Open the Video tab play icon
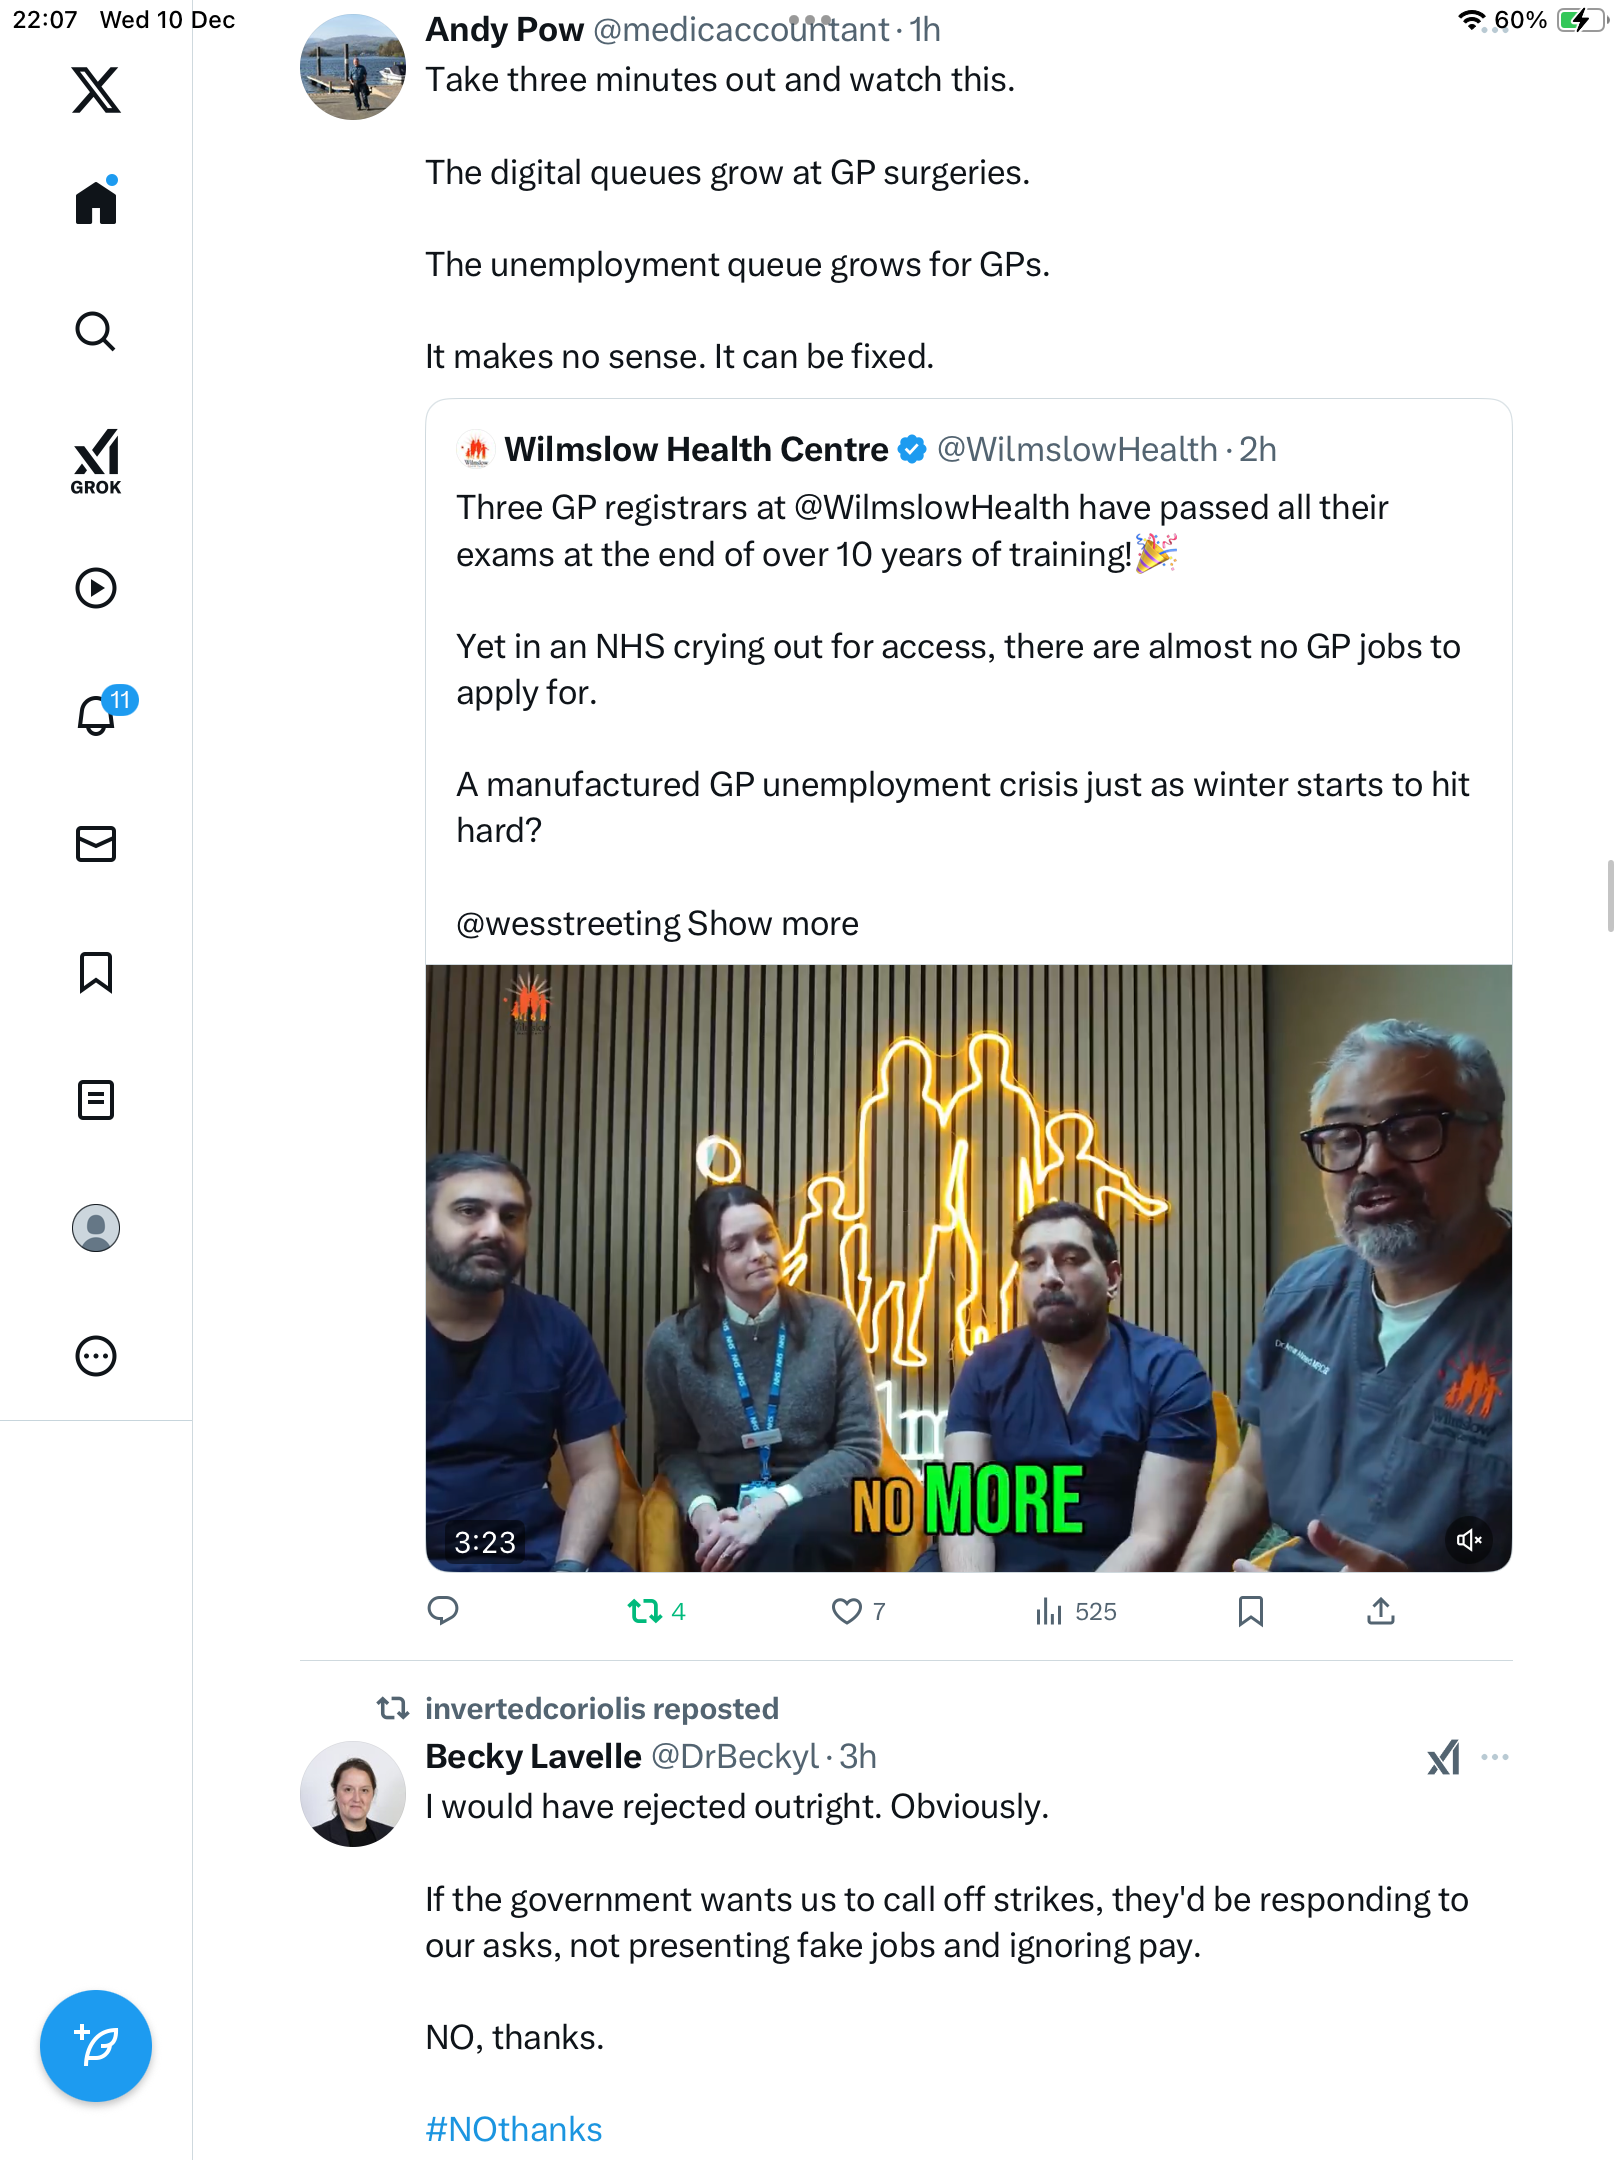The image size is (1620, 2160). pos(96,588)
